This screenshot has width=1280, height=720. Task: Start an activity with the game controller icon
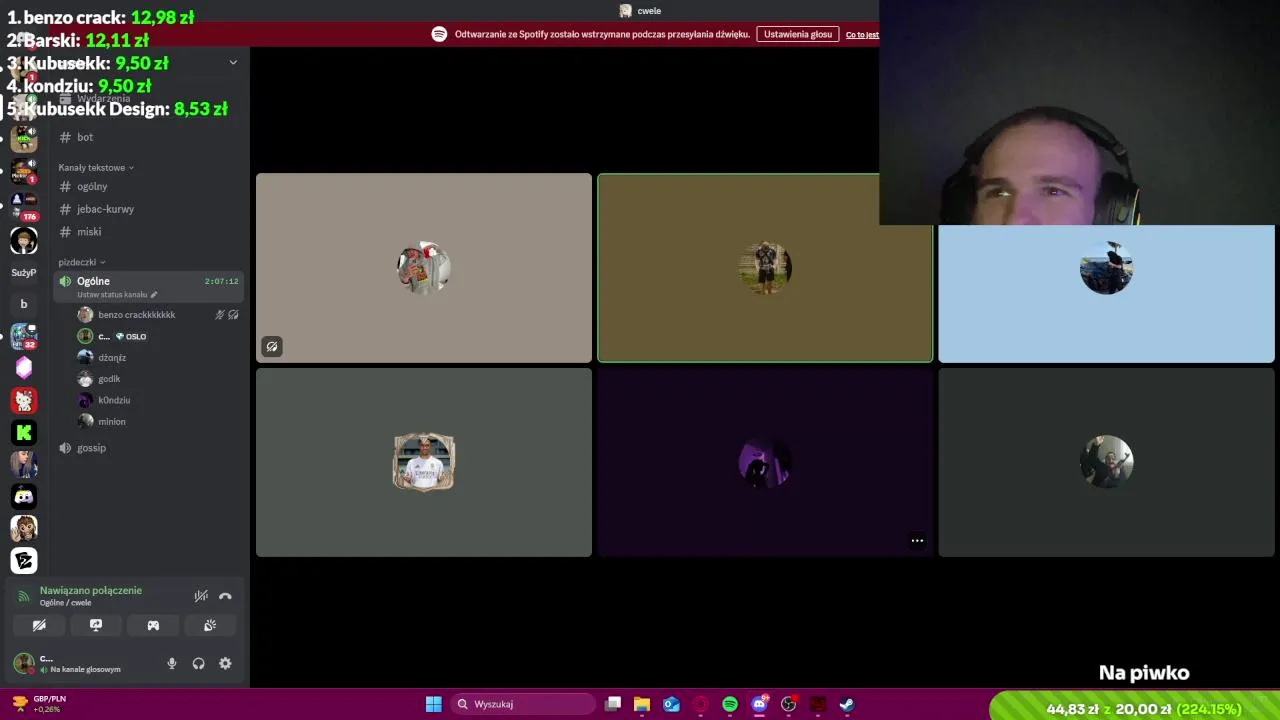tap(153, 625)
